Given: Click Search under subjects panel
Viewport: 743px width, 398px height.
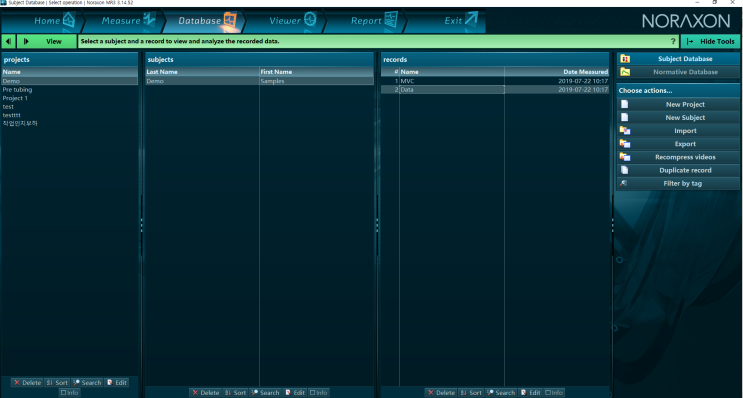Looking at the screenshot, I should (265, 392).
